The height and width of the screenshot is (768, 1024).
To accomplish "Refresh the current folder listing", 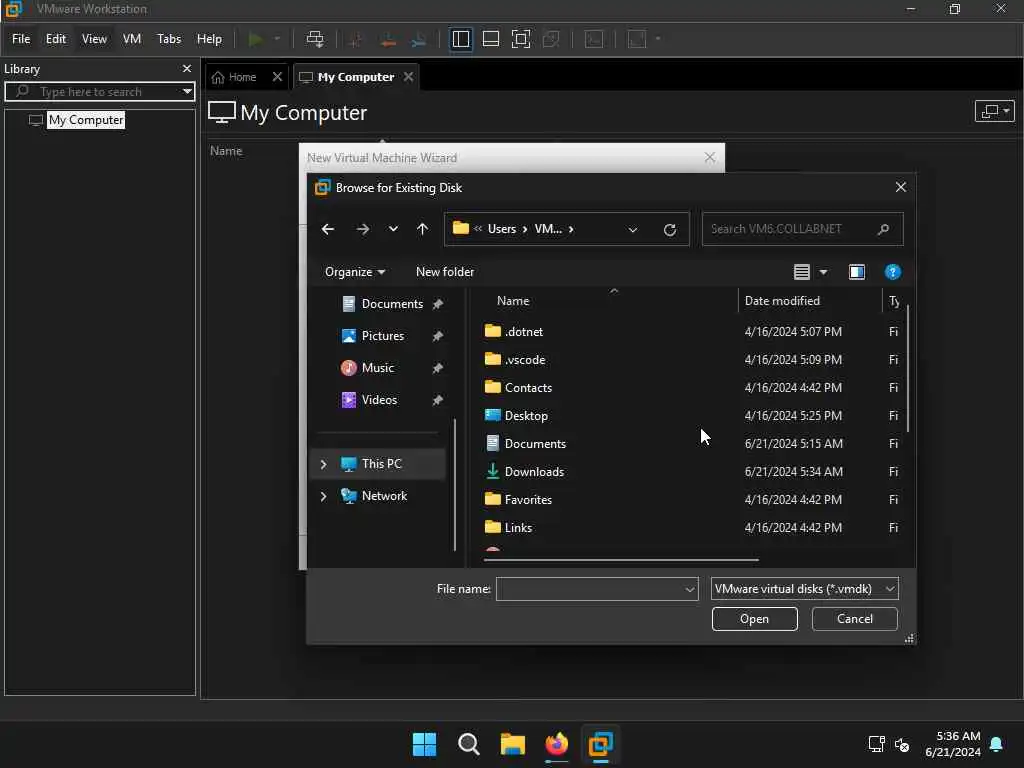I will click(x=669, y=230).
